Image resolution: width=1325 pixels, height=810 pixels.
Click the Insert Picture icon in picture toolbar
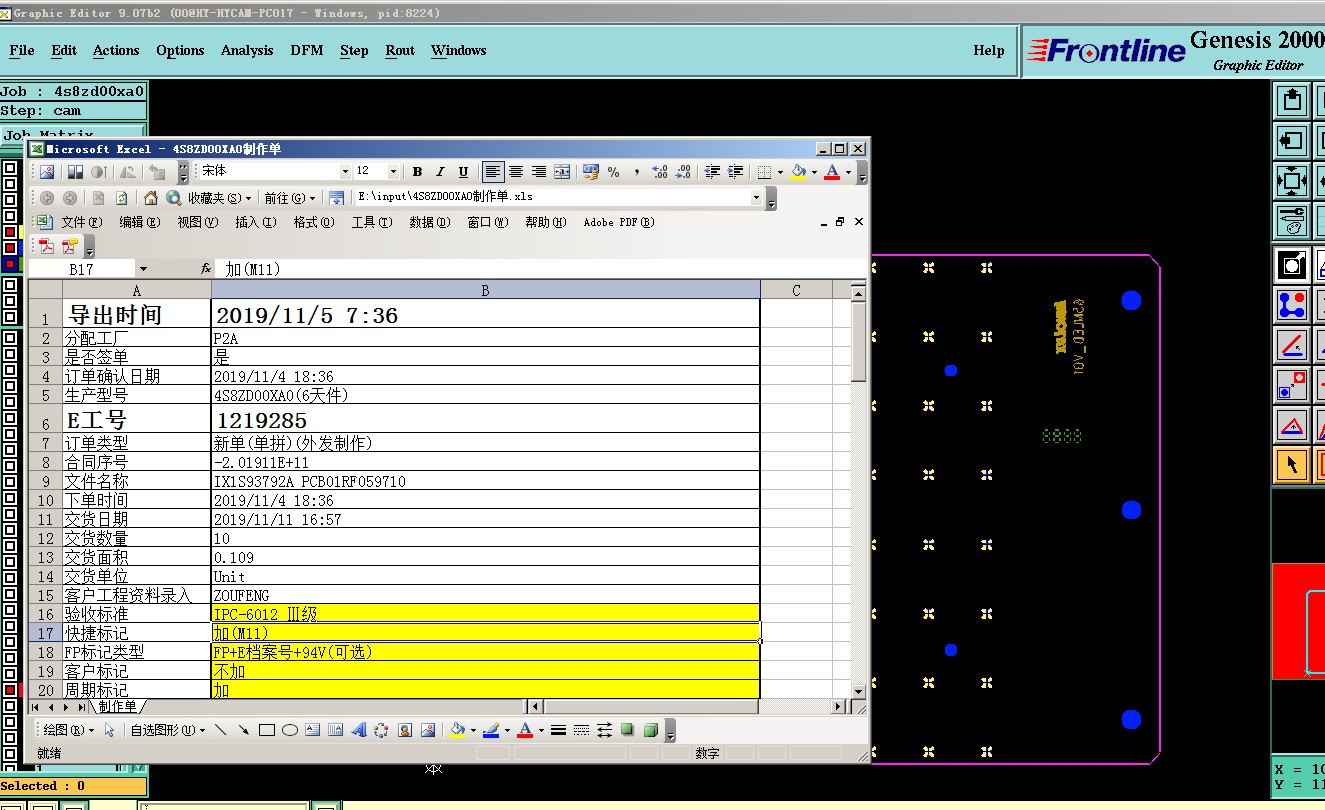click(47, 172)
